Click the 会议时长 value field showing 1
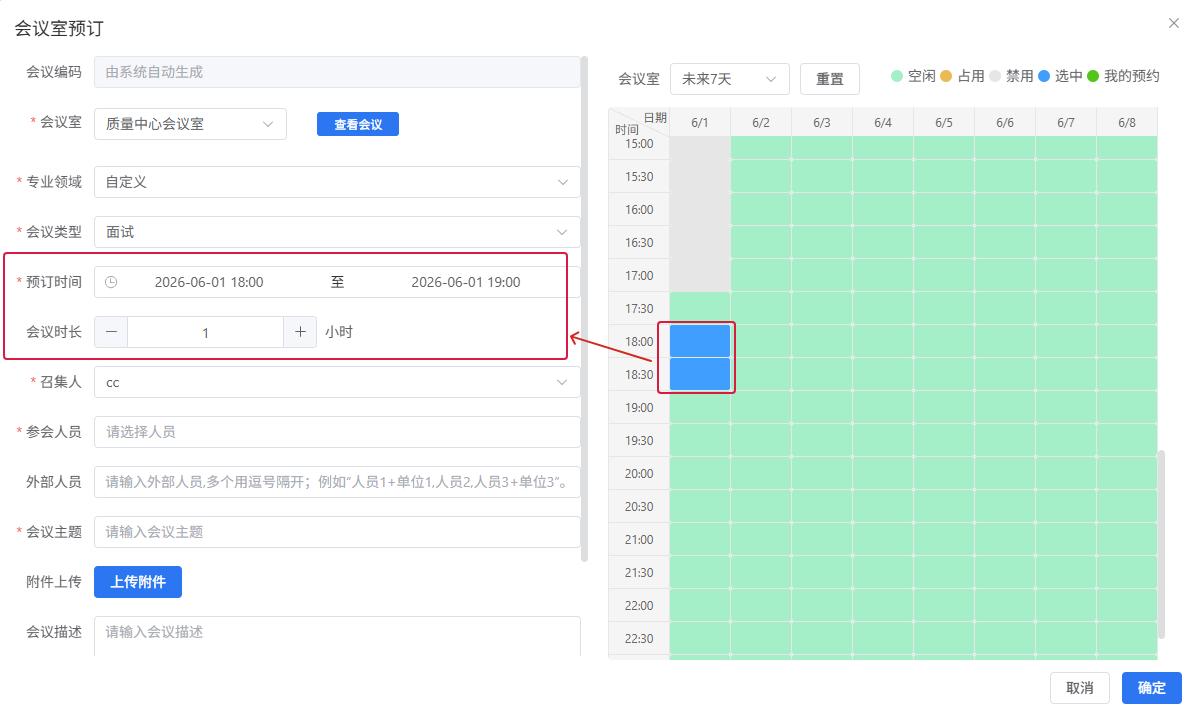 click(x=206, y=332)
